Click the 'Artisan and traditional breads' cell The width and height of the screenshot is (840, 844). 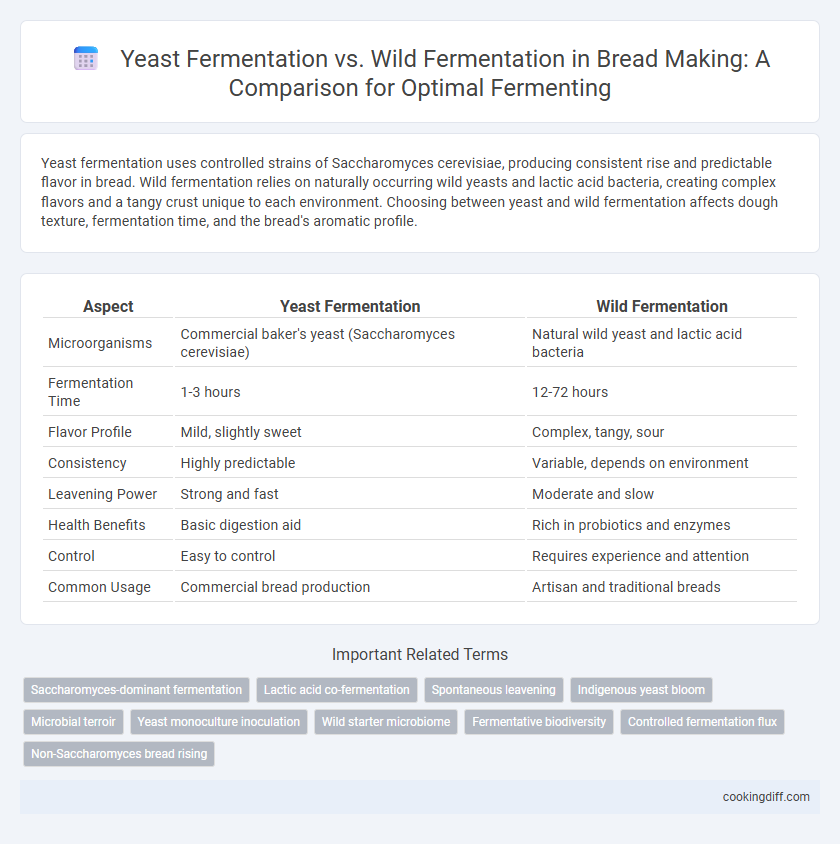pyautogui.click(x=662, y=587)
